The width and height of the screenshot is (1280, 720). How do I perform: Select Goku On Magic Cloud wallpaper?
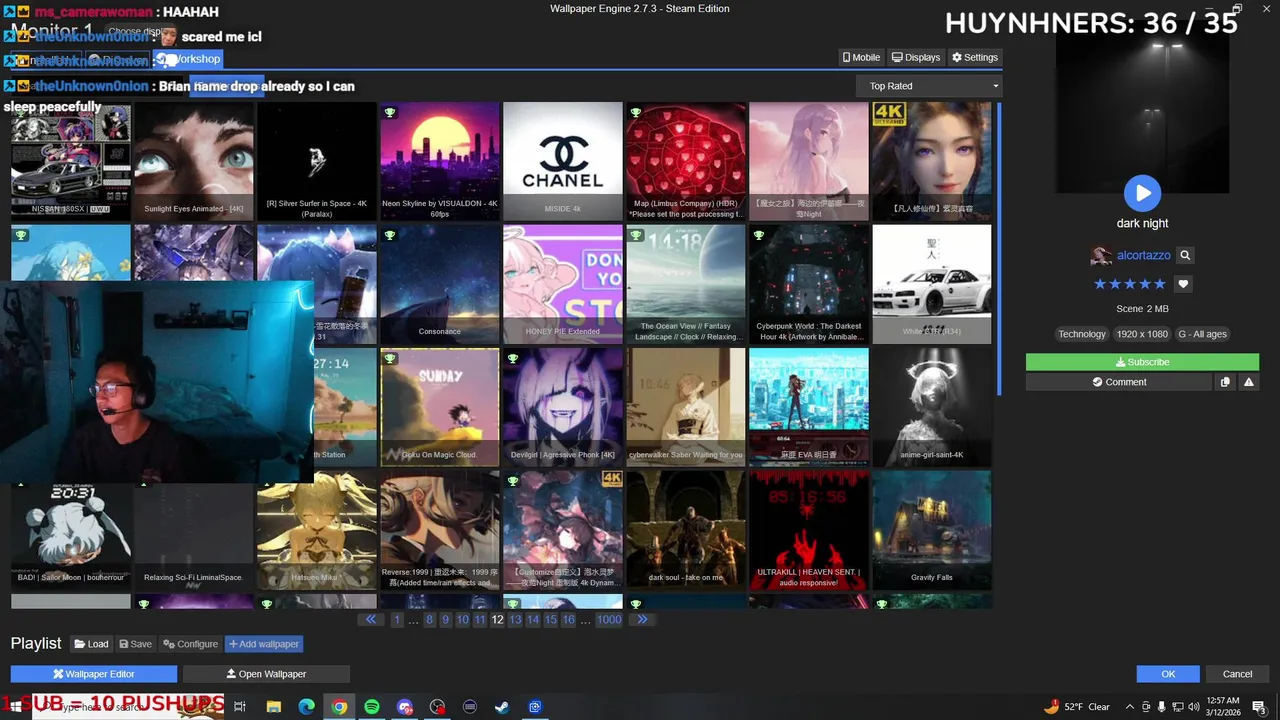[x=440, y=407]
